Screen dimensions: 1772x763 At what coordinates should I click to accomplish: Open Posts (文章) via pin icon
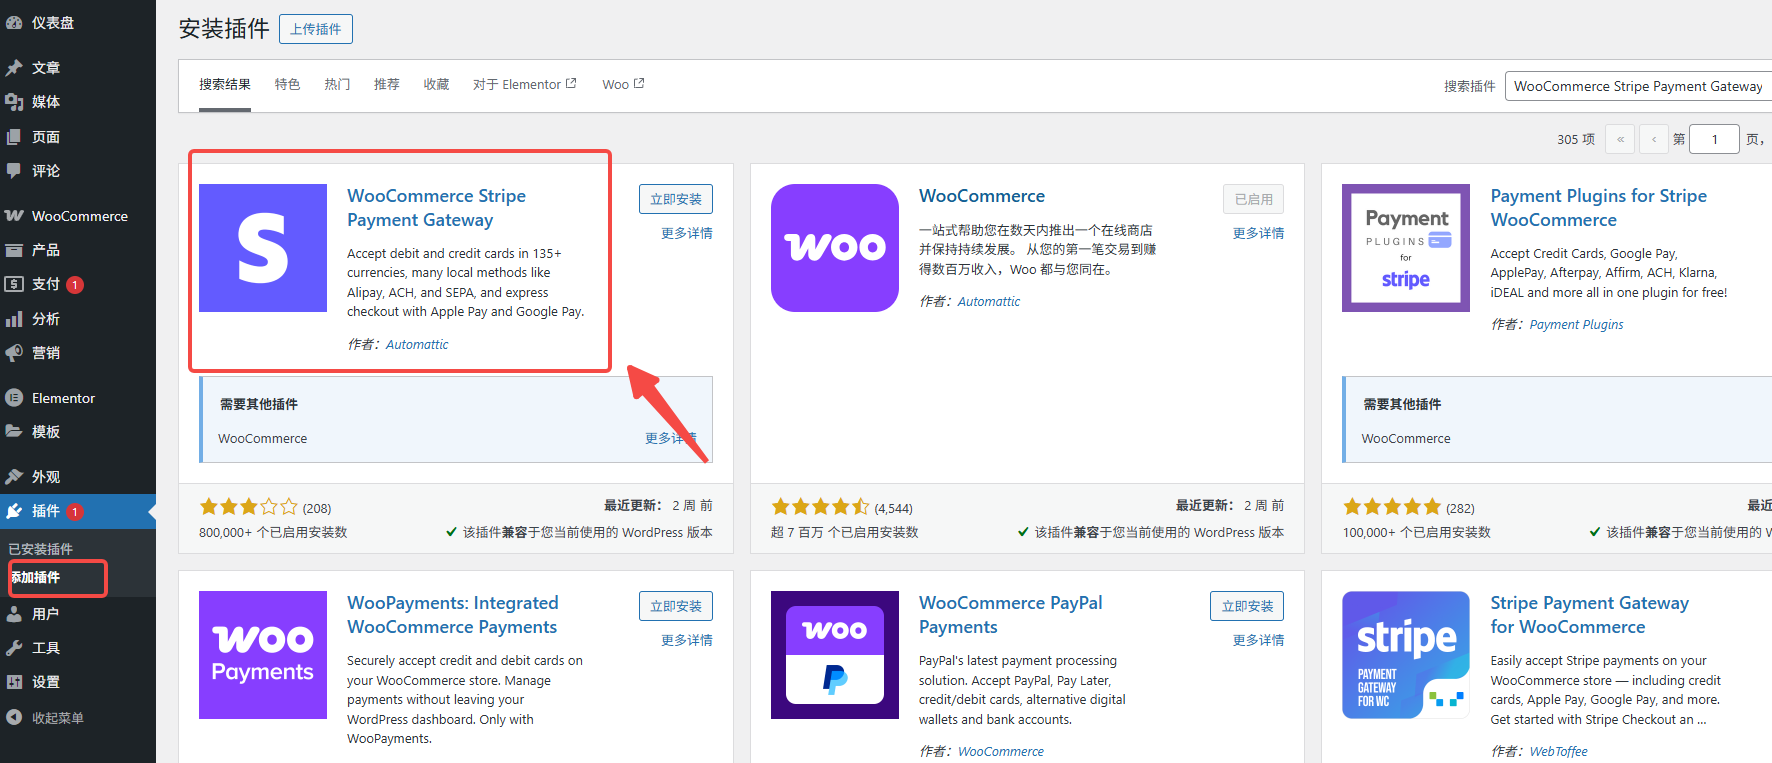(x=14, y=68)
